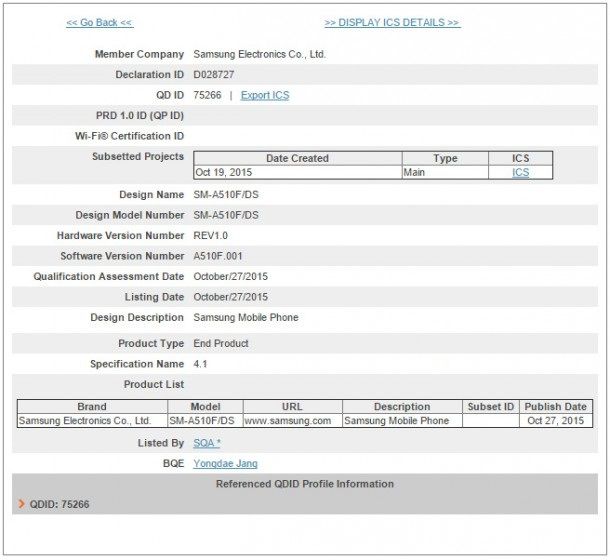Open the BQE 'Yongdae Jang' link
The width and height of the screenshot is (610, 560).
pyautogui.click(x=225, y=463)
